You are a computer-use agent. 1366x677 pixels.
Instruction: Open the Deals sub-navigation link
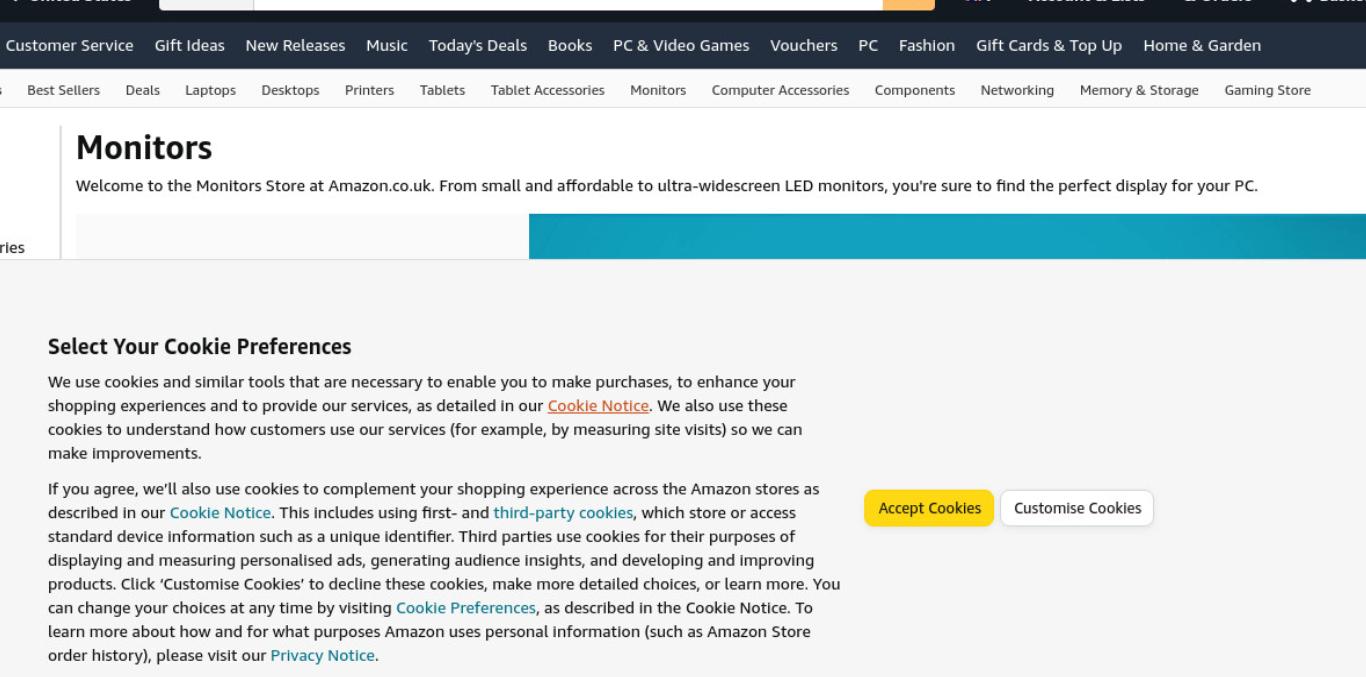tap(142, 90)
